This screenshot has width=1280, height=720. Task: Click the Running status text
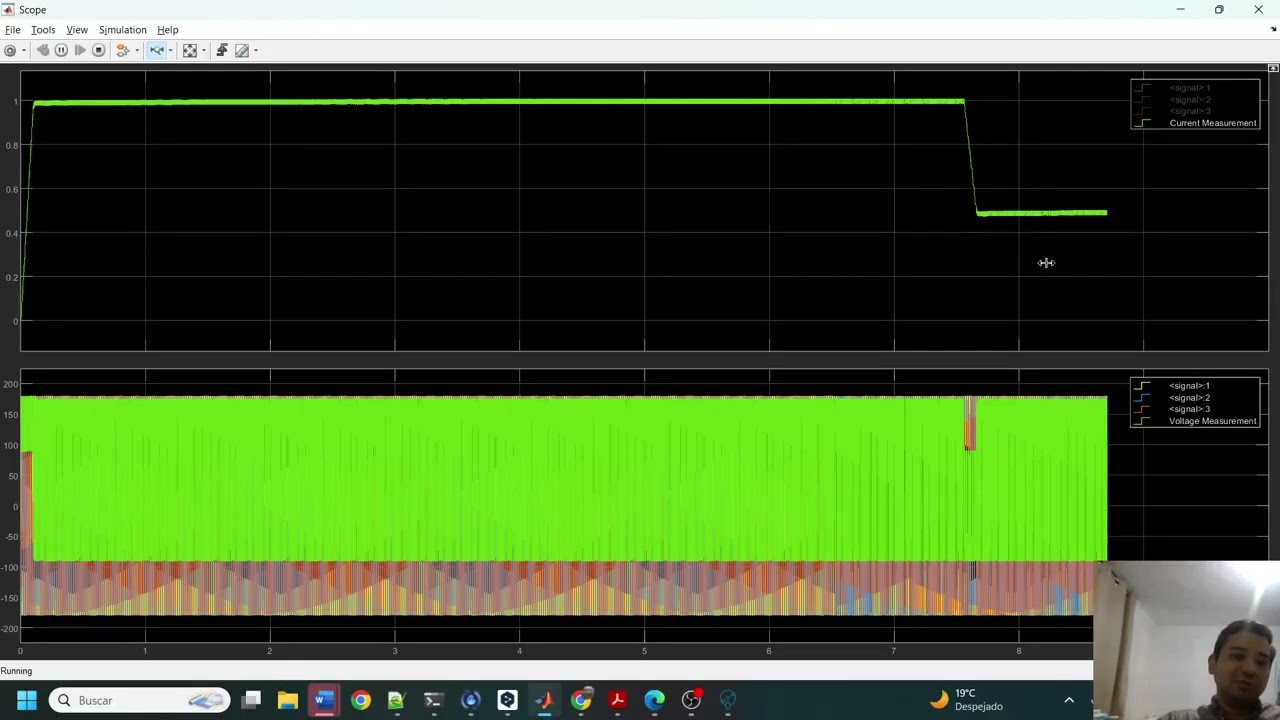click(16, 671)
